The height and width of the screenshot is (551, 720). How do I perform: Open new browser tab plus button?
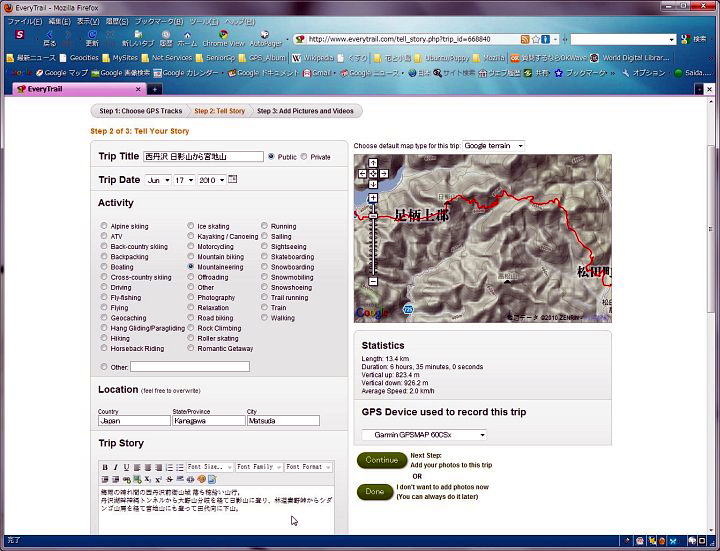click(154, 90)
